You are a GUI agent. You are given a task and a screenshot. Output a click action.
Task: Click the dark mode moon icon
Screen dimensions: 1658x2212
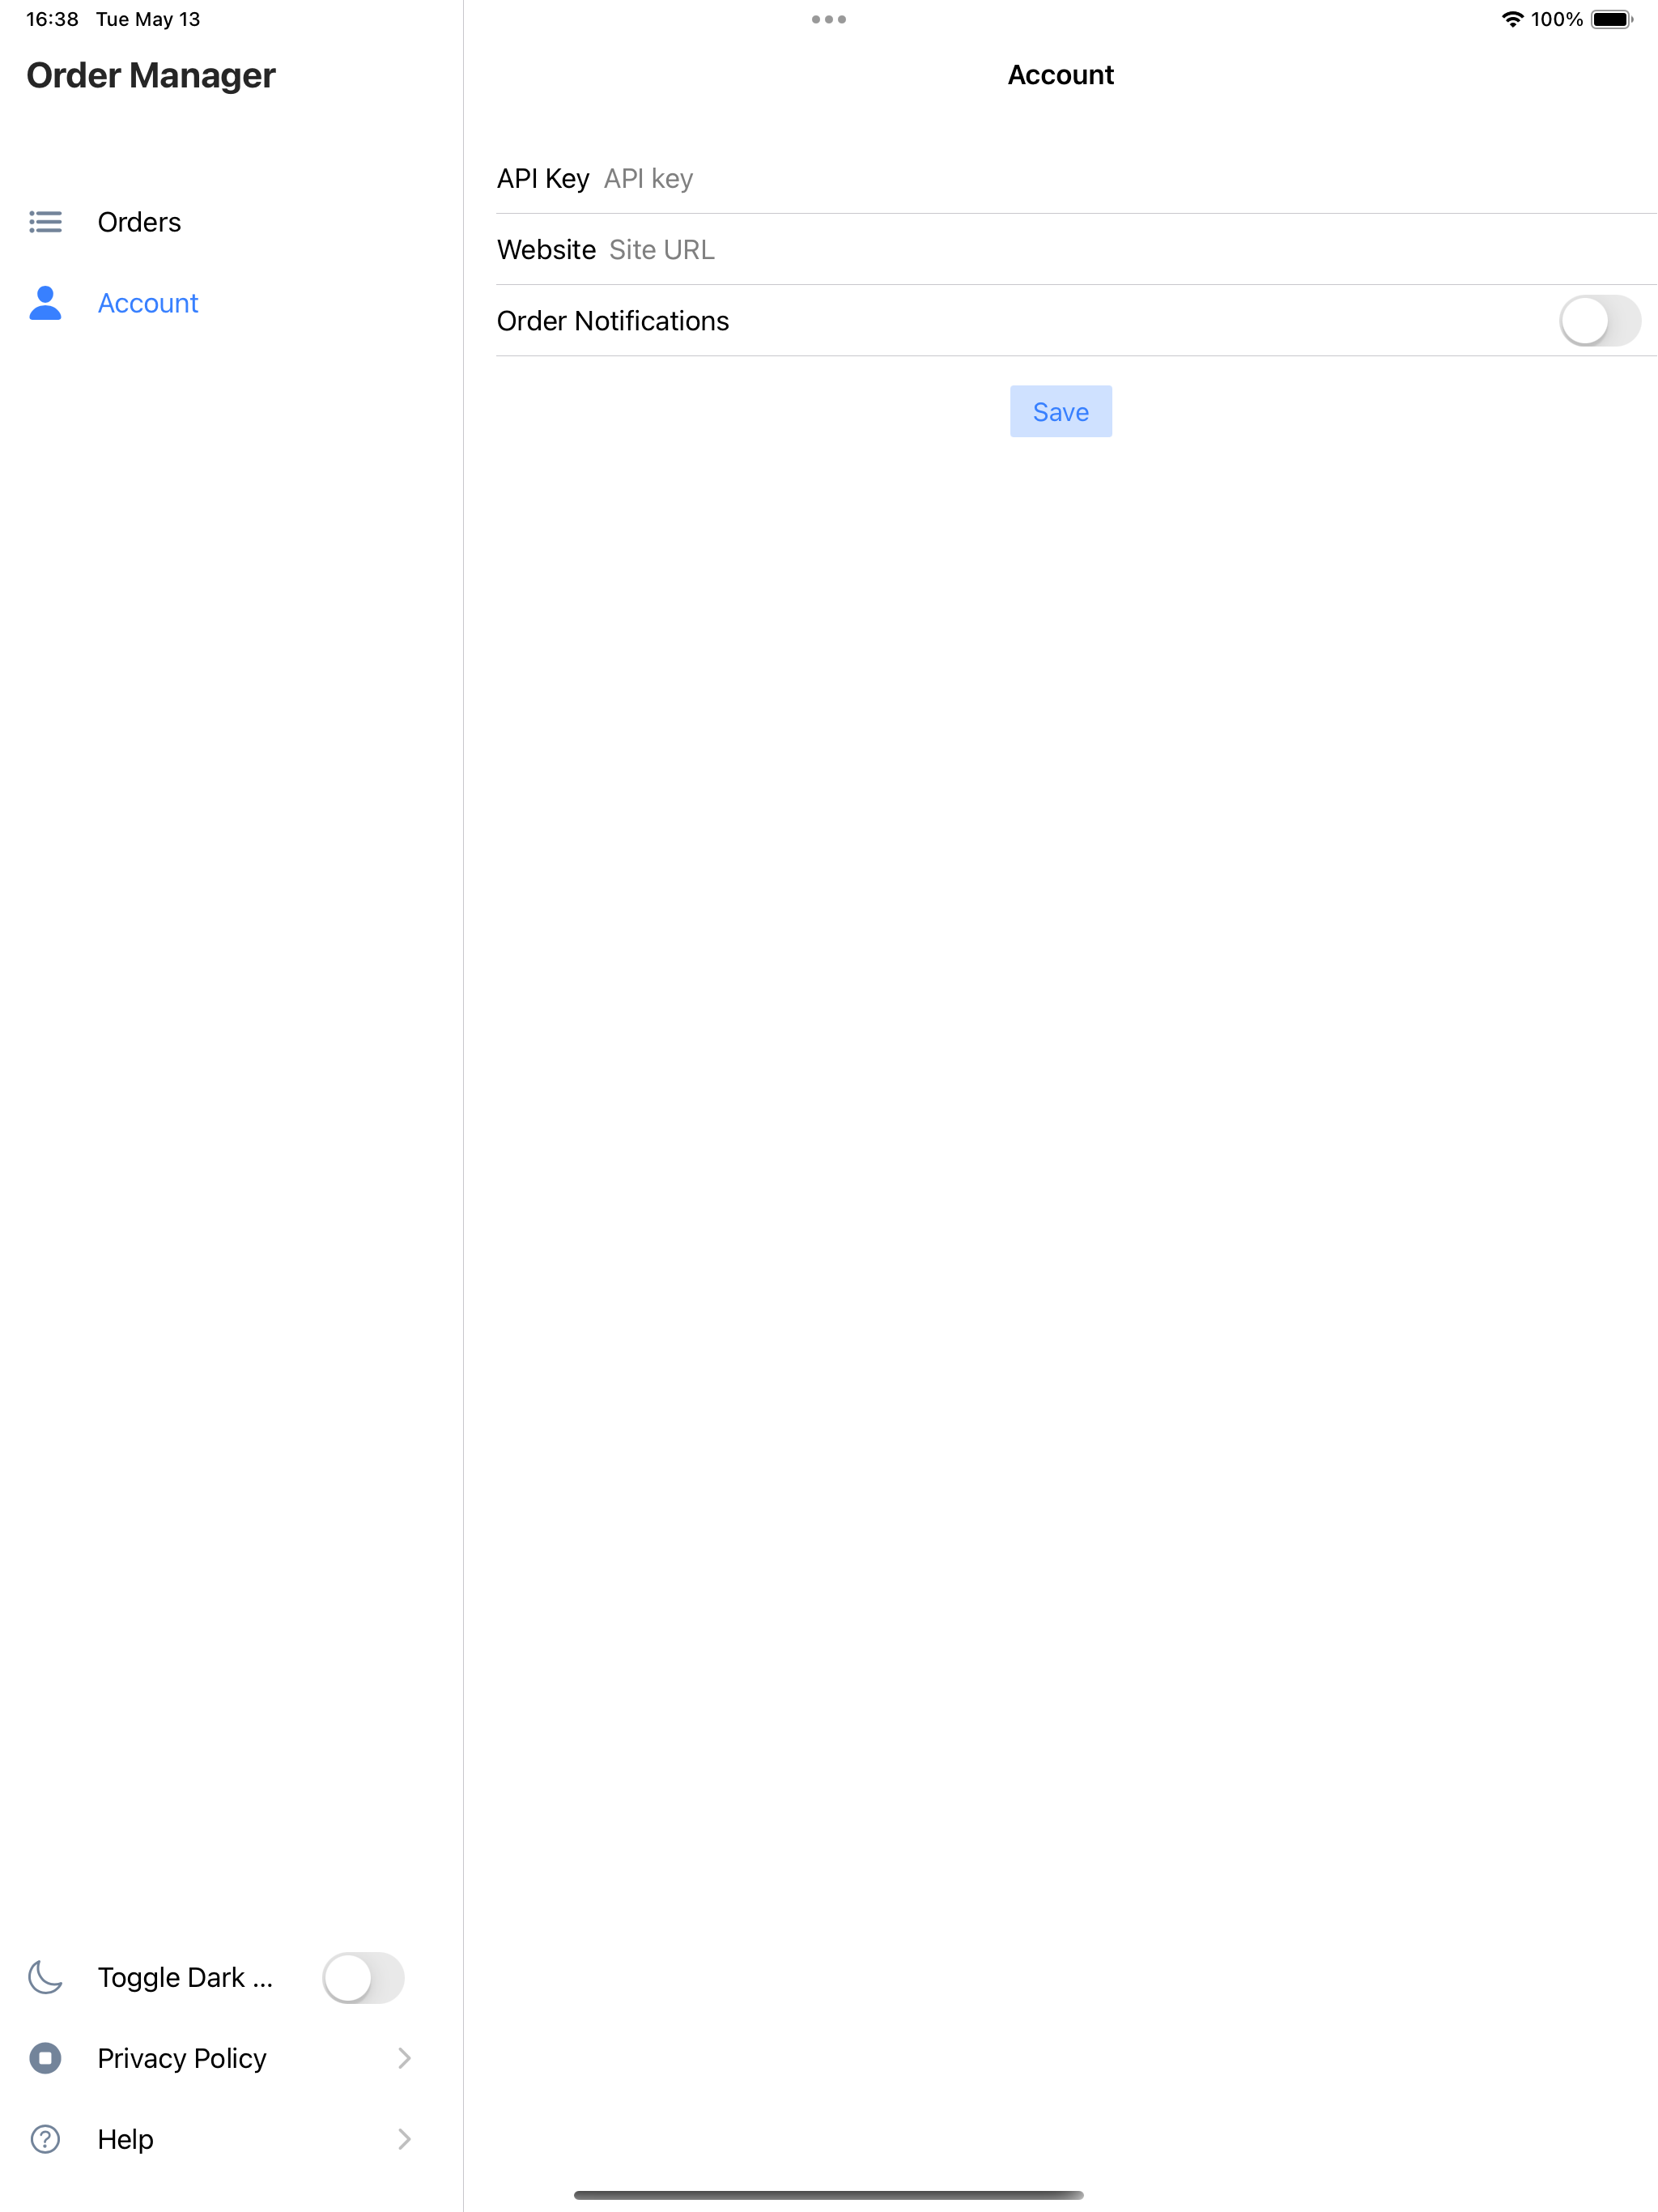45,1977
